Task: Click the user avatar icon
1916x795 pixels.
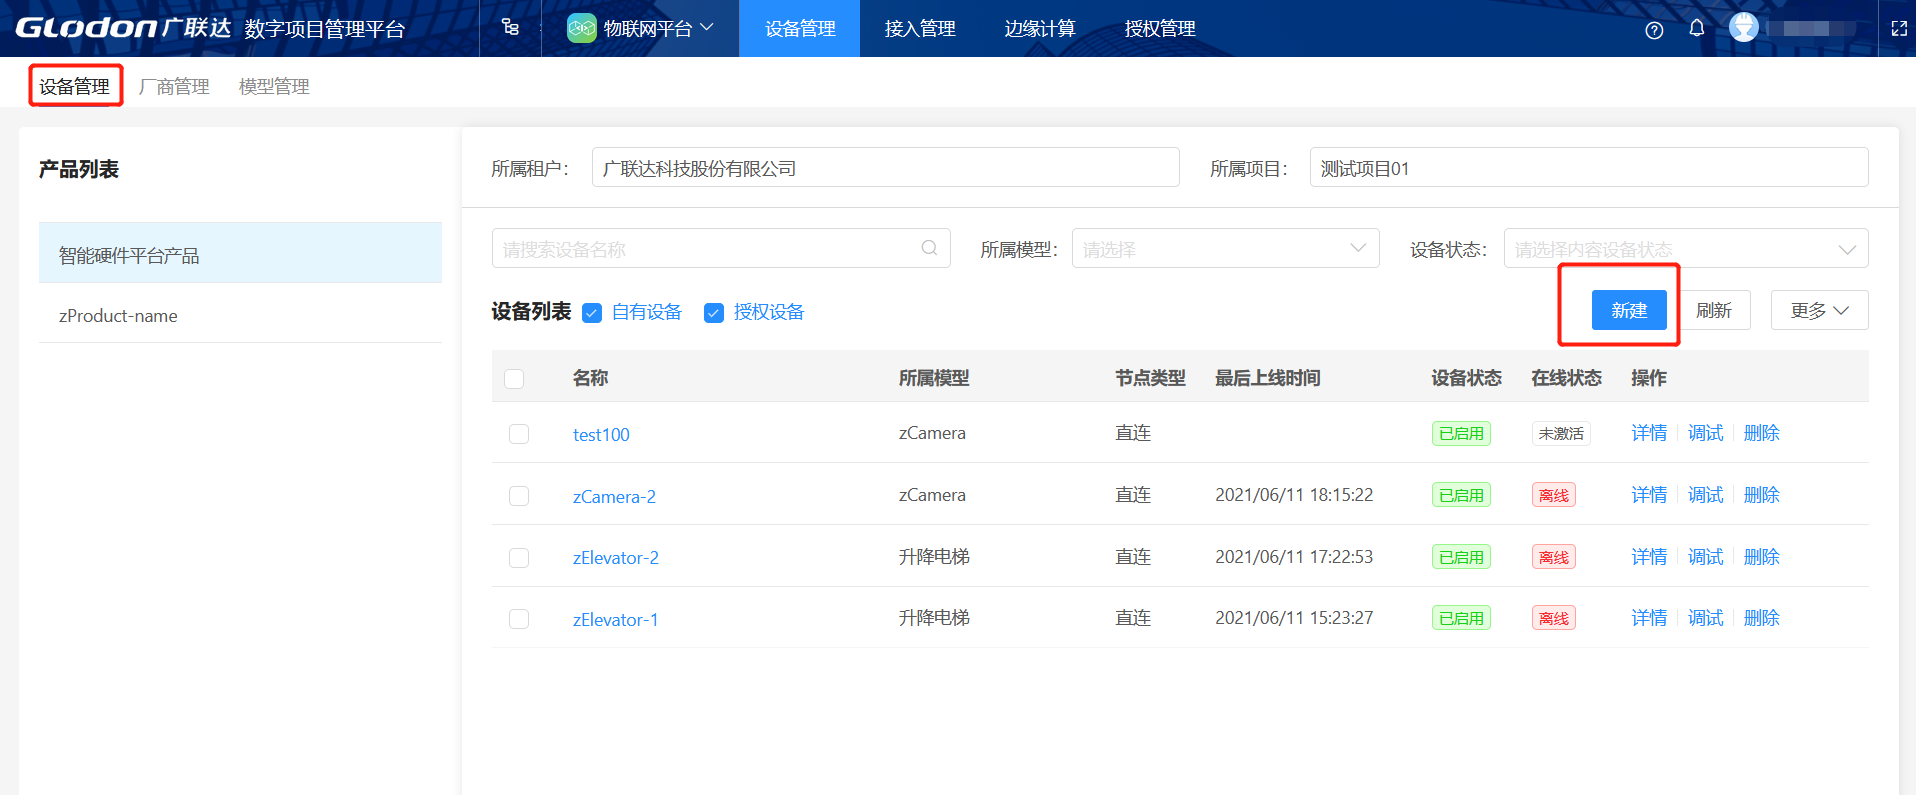Action: (1744, 28)
